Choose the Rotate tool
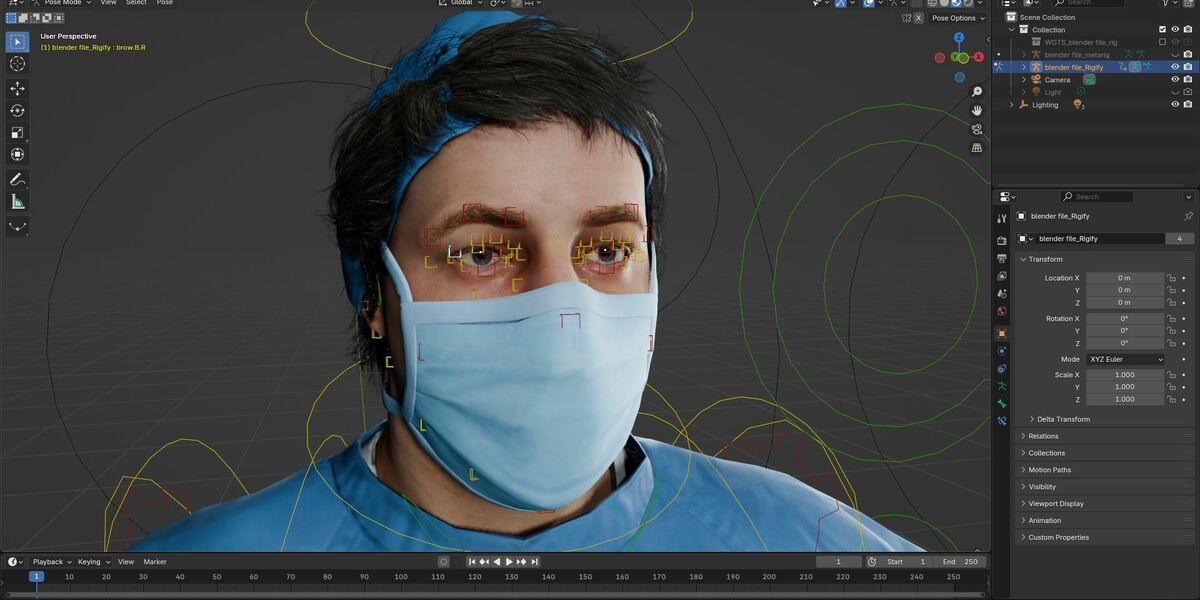Image resolution: width=1200 pixels, height=600 pixels. click(x=17, y=110)
